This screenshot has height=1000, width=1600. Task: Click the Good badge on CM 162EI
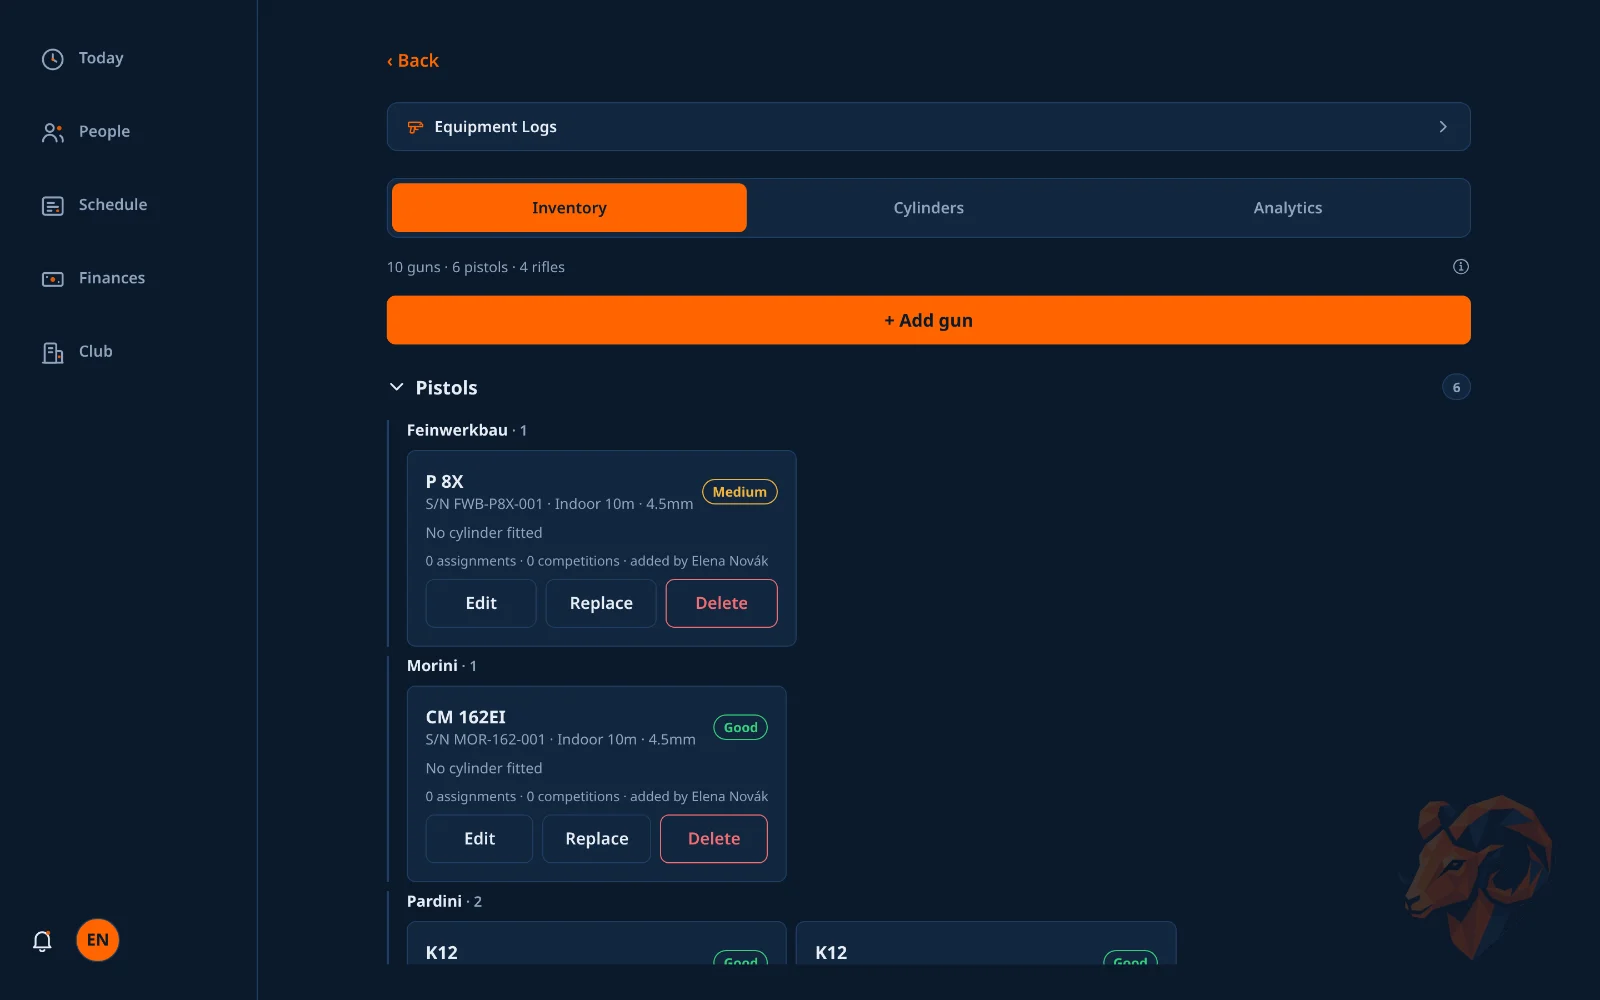741,728
